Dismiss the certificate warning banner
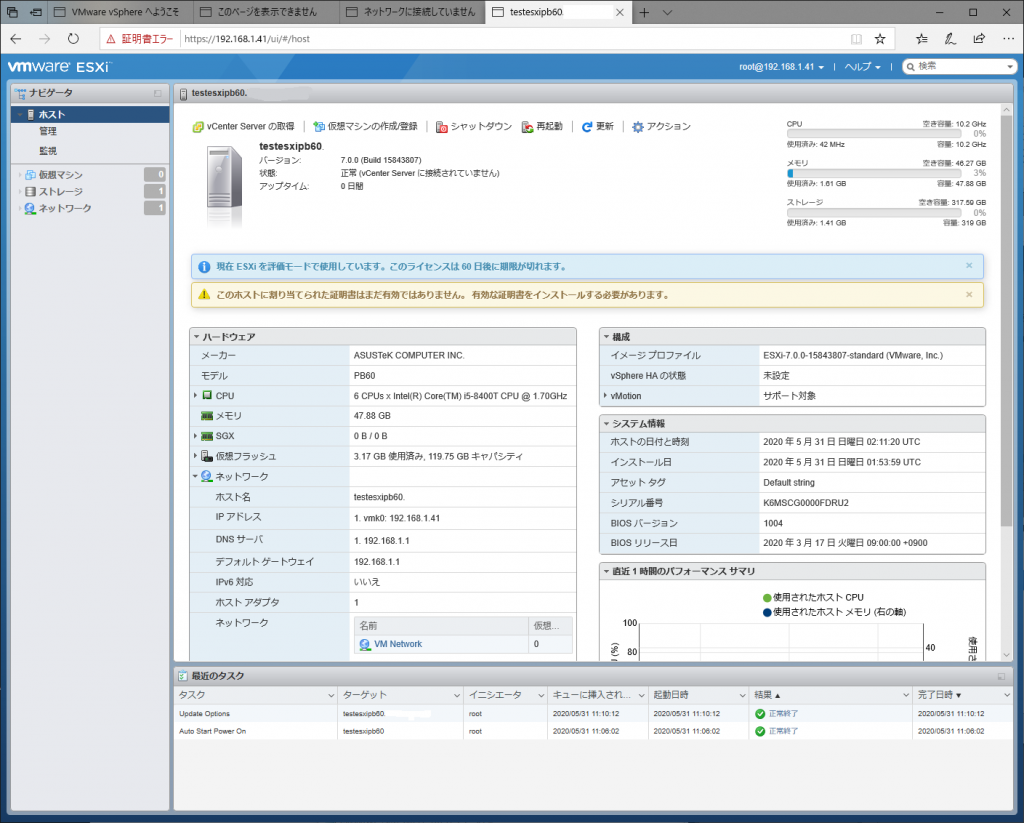The width and height of the screenshot is (1024, 823). point(969,295)
